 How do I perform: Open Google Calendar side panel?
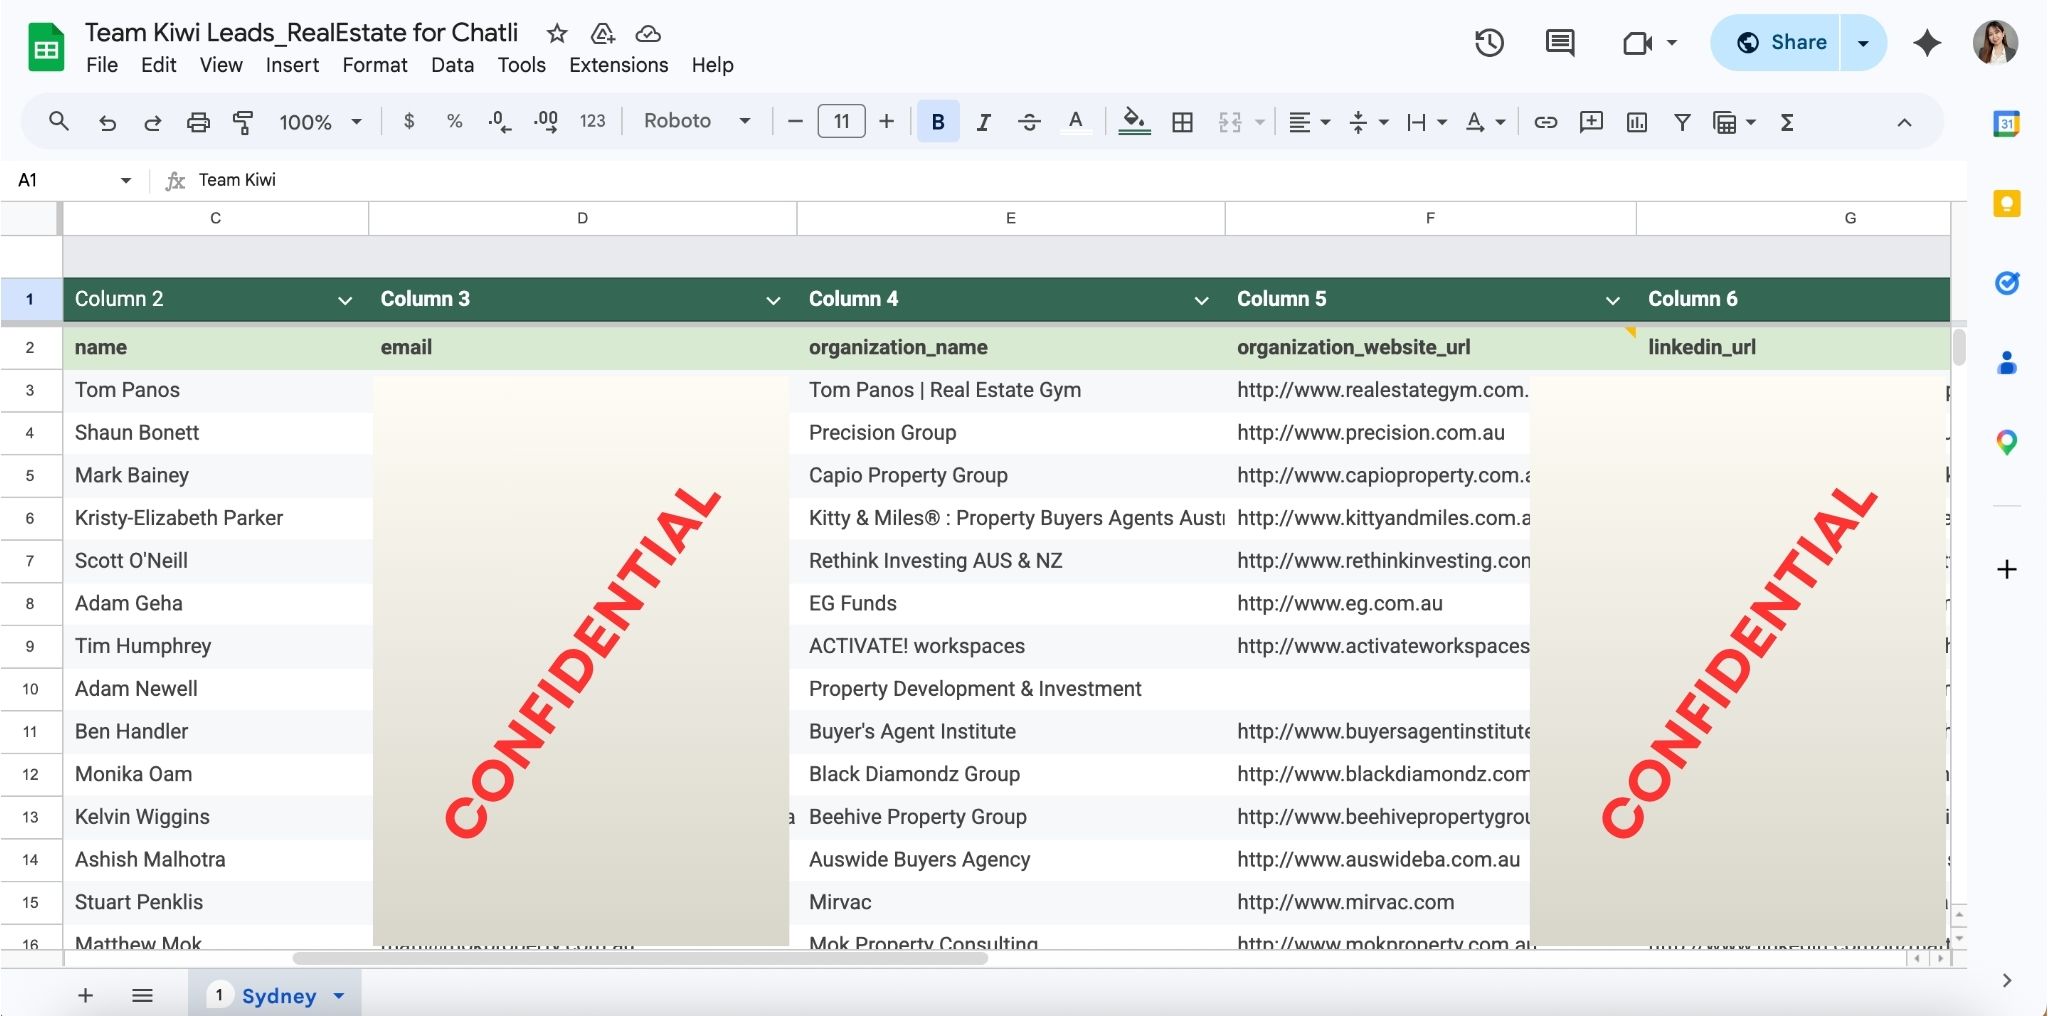(2006, 124)
